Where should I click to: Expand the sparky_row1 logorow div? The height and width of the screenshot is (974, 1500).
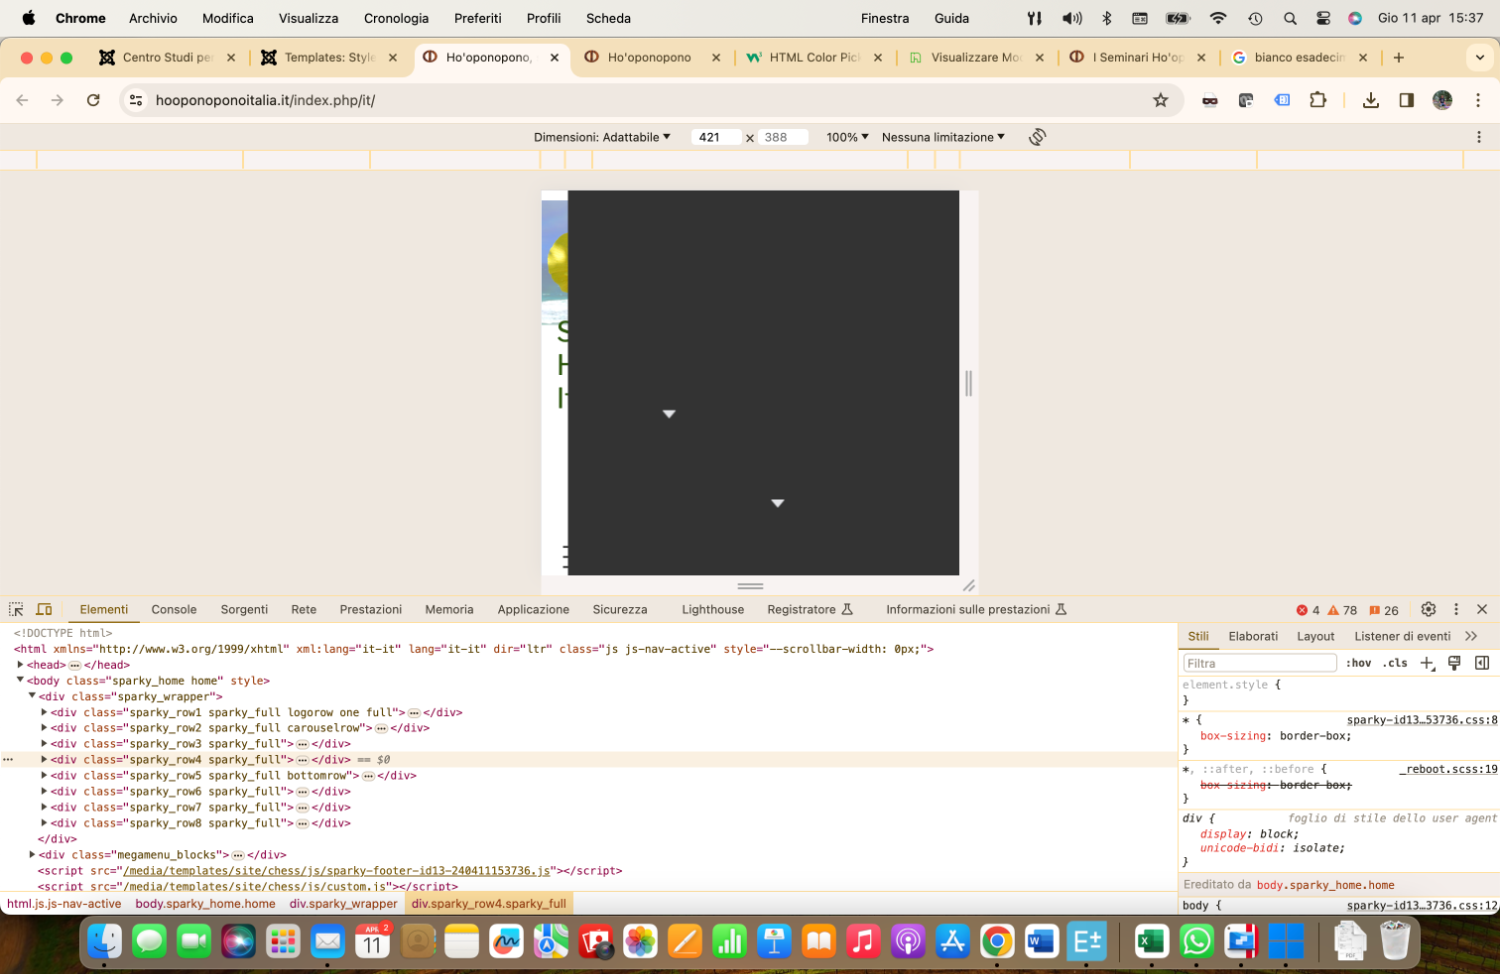(x=44, y=713)
